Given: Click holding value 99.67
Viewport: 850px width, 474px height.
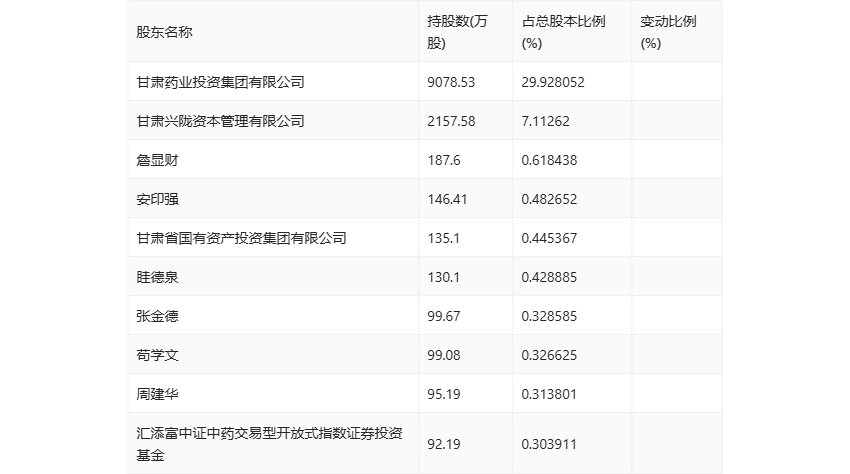Looking at the screenshot, I should [x=444, y=316].
